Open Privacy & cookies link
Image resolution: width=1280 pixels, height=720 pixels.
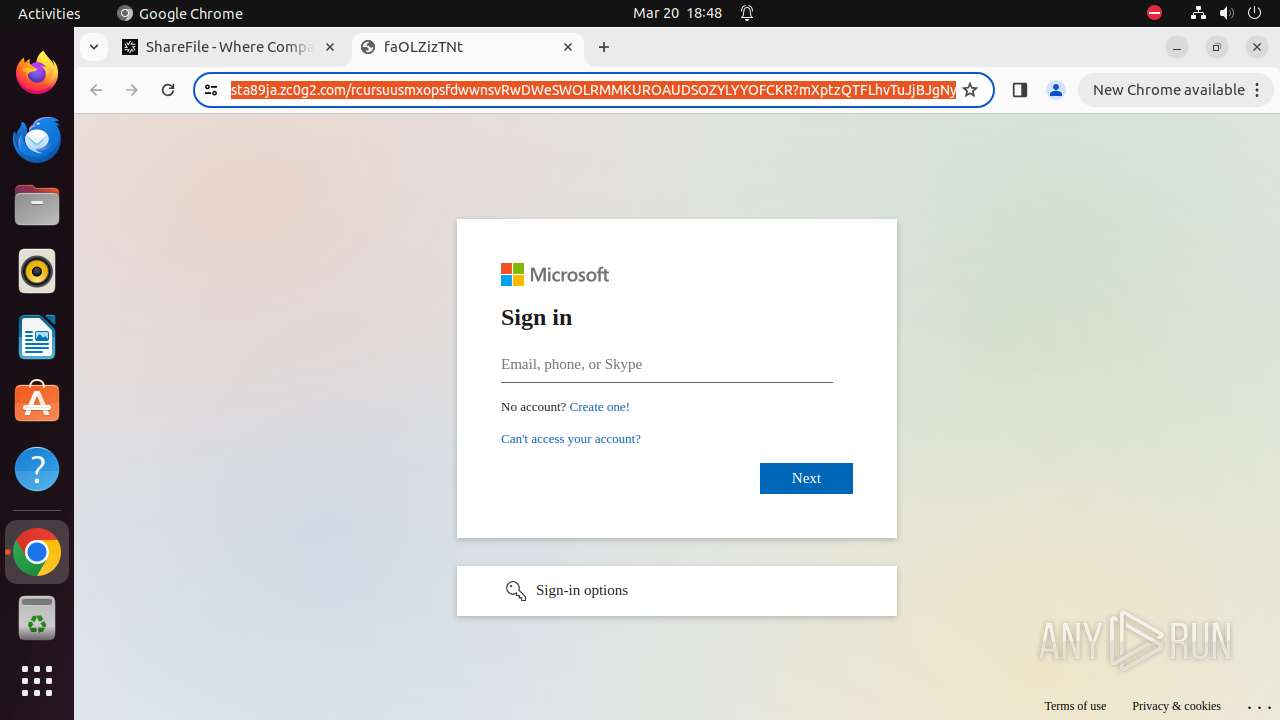(1176, 706)
